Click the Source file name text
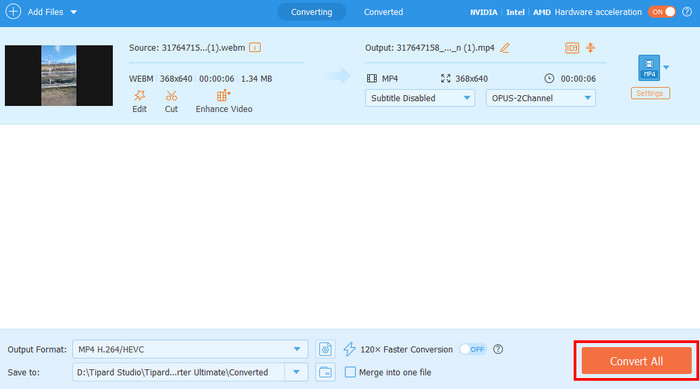700x389 pixels. tap(187, 48)
